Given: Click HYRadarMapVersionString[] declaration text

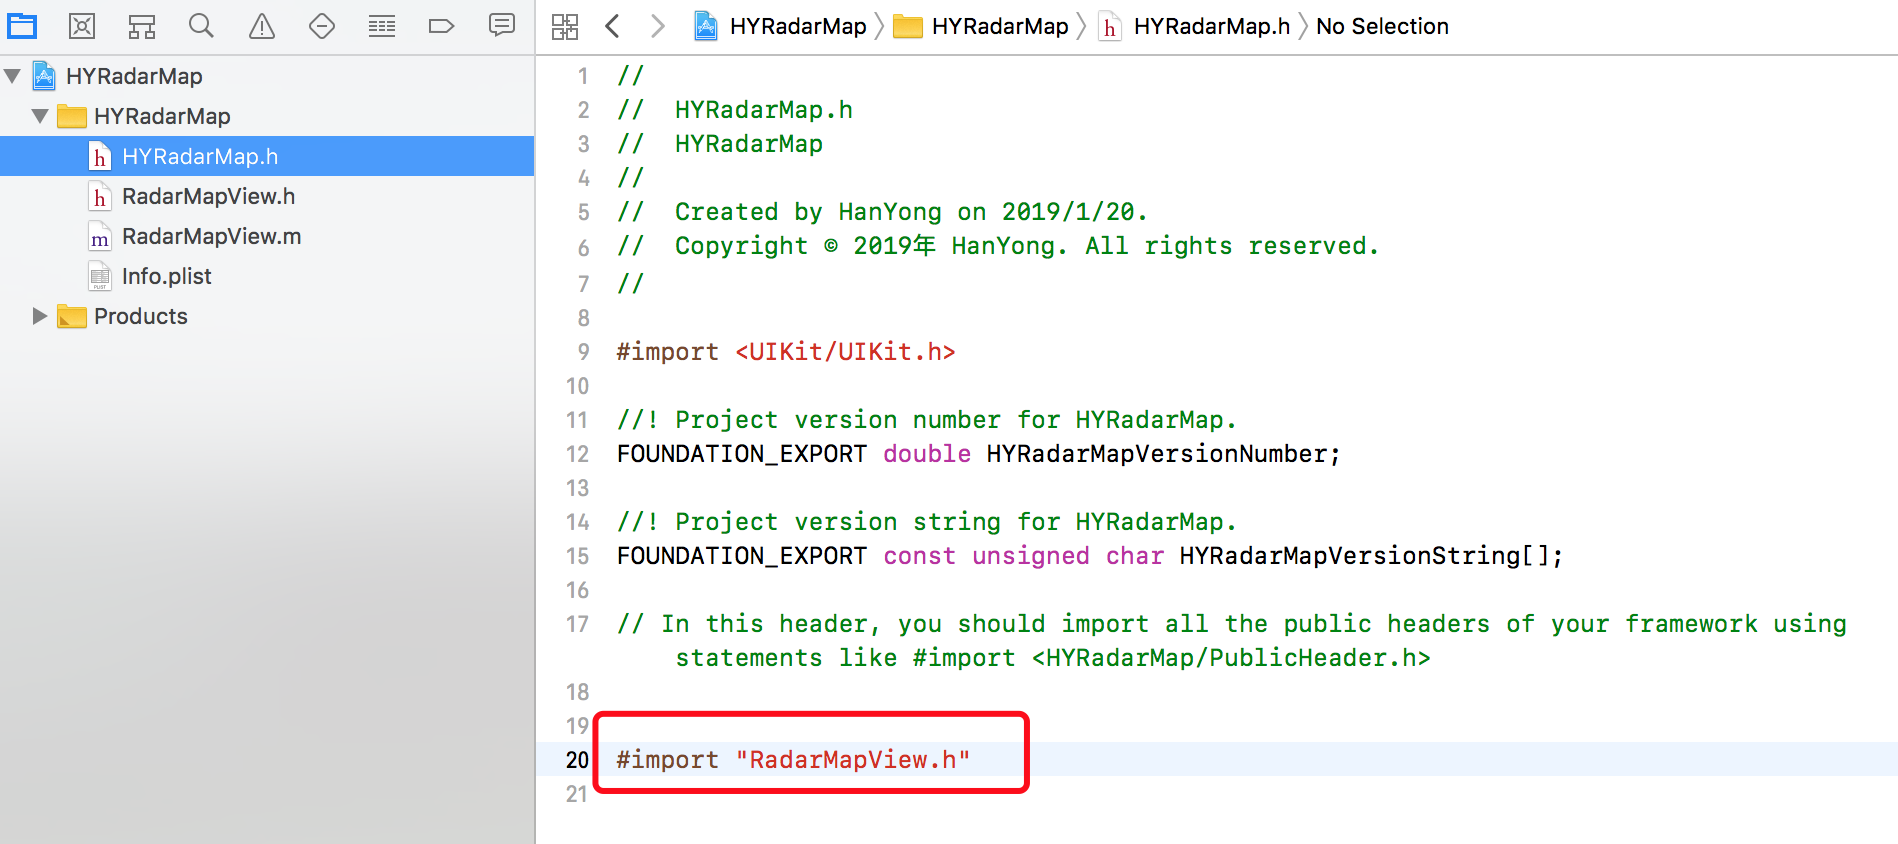Looking at the screenshot, I should pos(1371,556).
